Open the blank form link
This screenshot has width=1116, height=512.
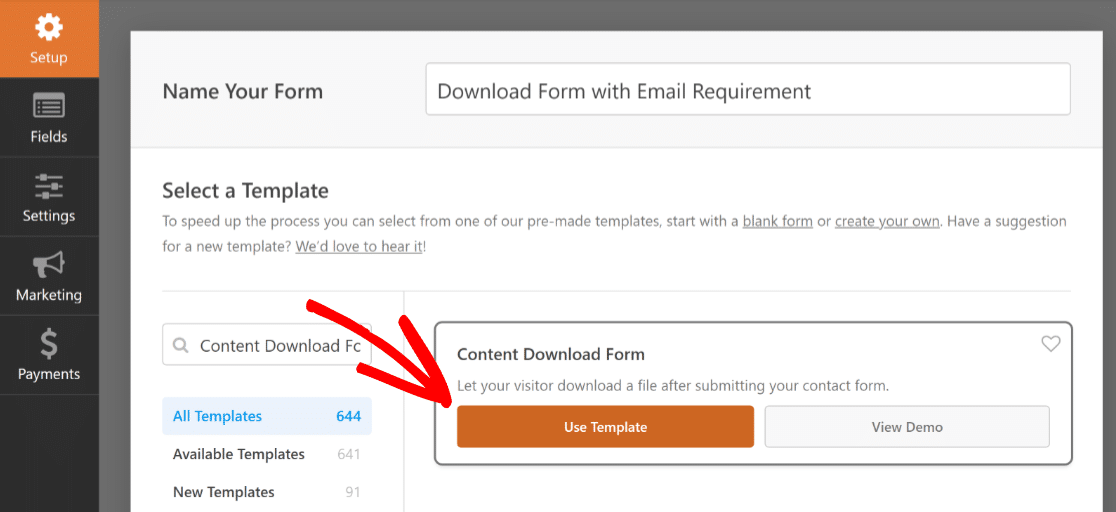(x=777, y=221)
